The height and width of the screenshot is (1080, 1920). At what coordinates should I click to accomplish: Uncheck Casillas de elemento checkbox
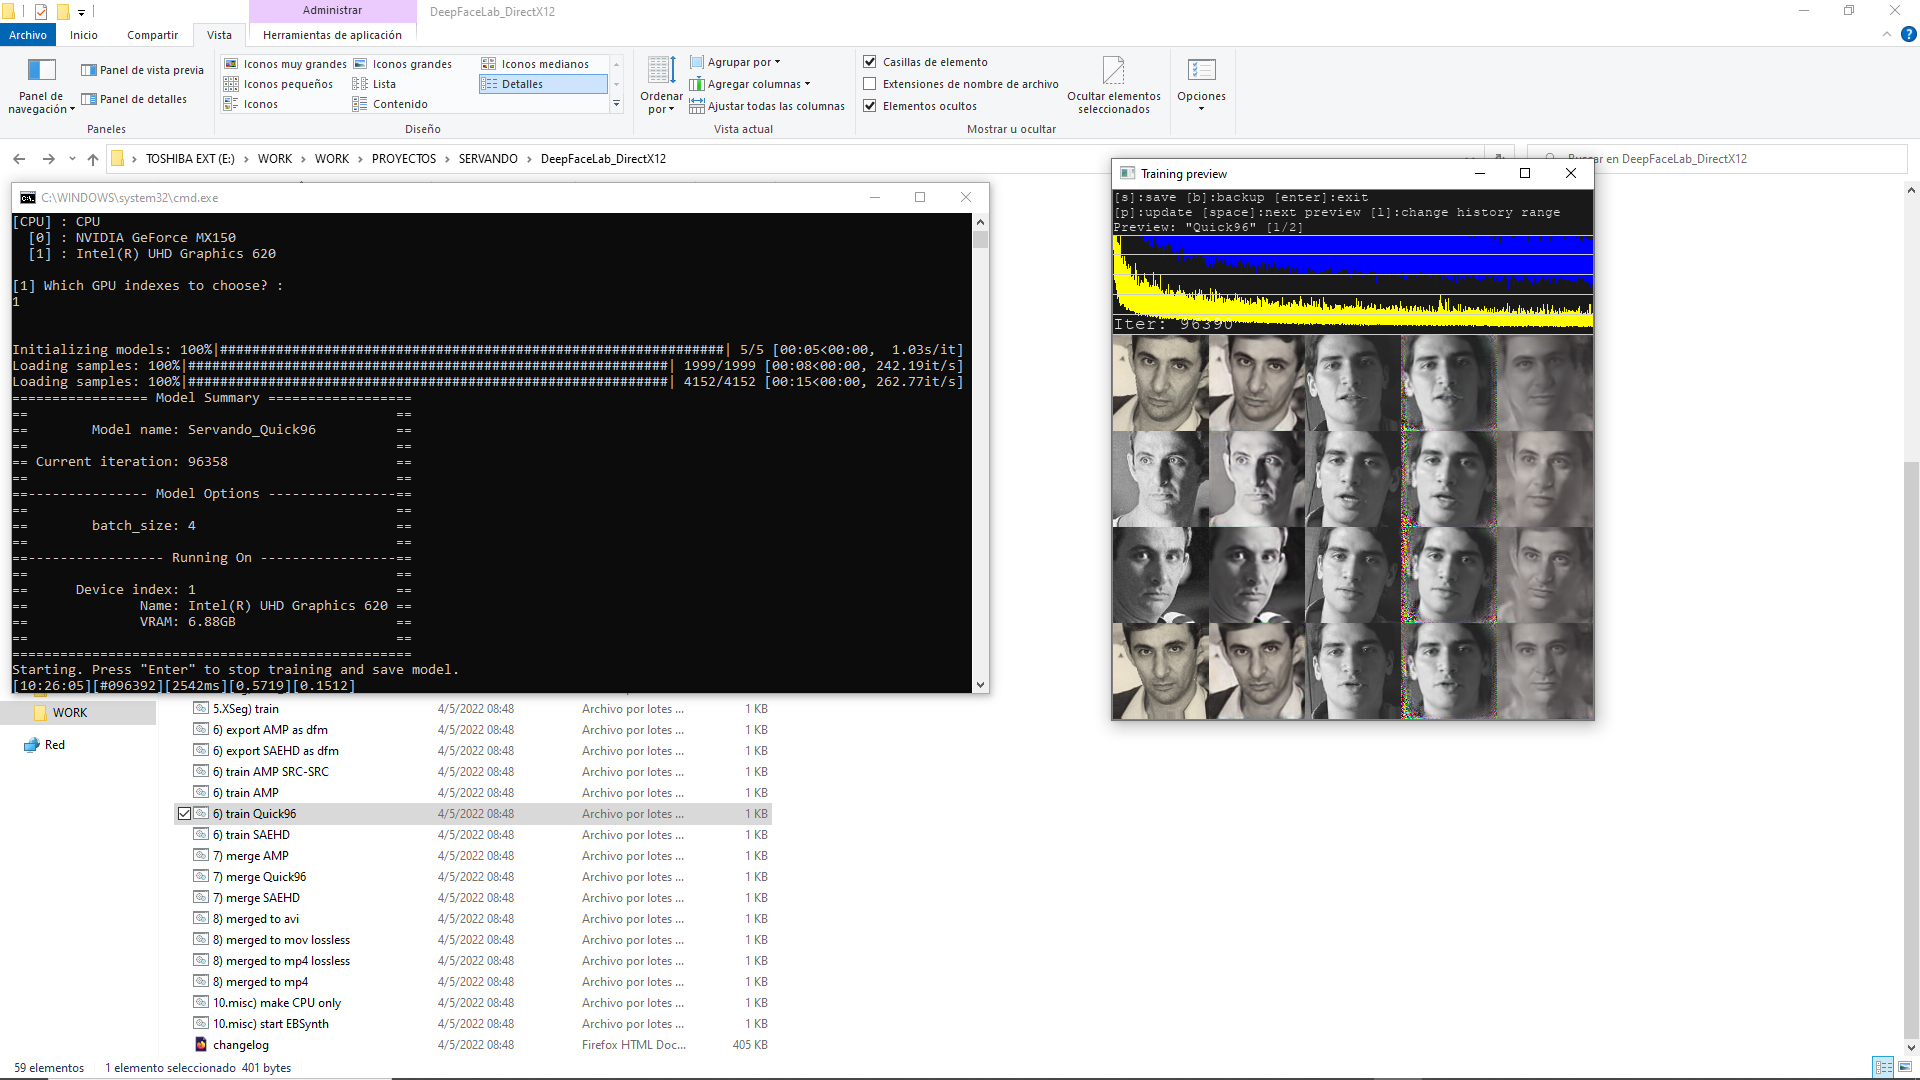pos(870,62)
